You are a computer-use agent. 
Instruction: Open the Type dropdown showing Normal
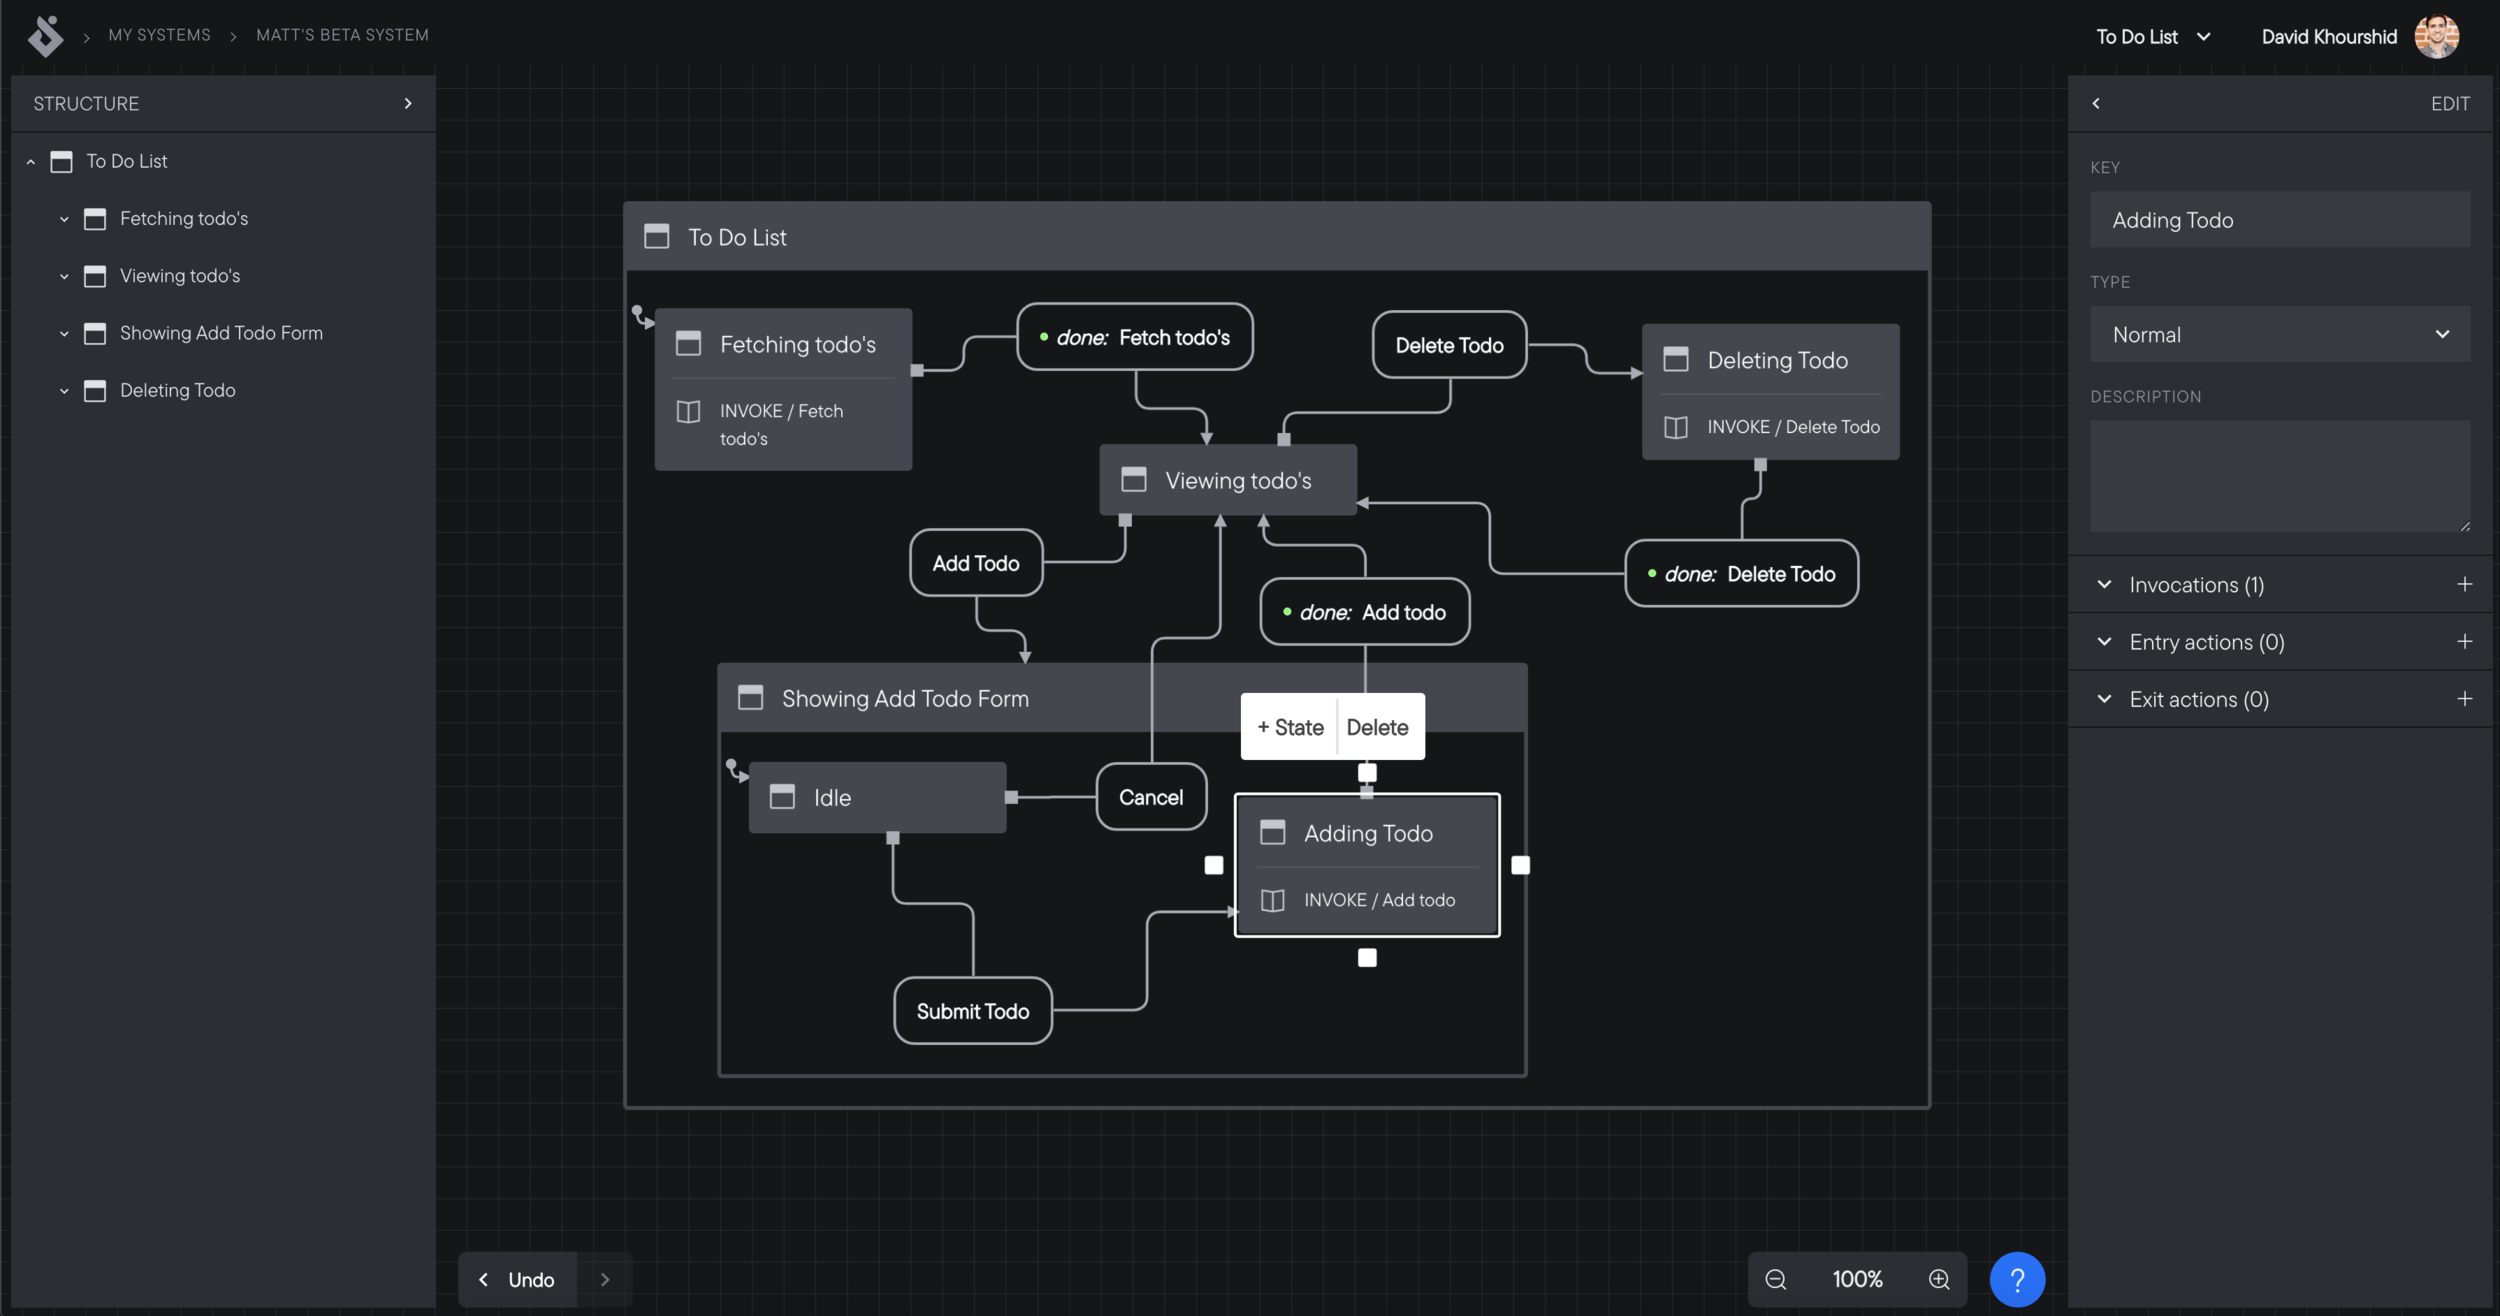pos(2279,334)
